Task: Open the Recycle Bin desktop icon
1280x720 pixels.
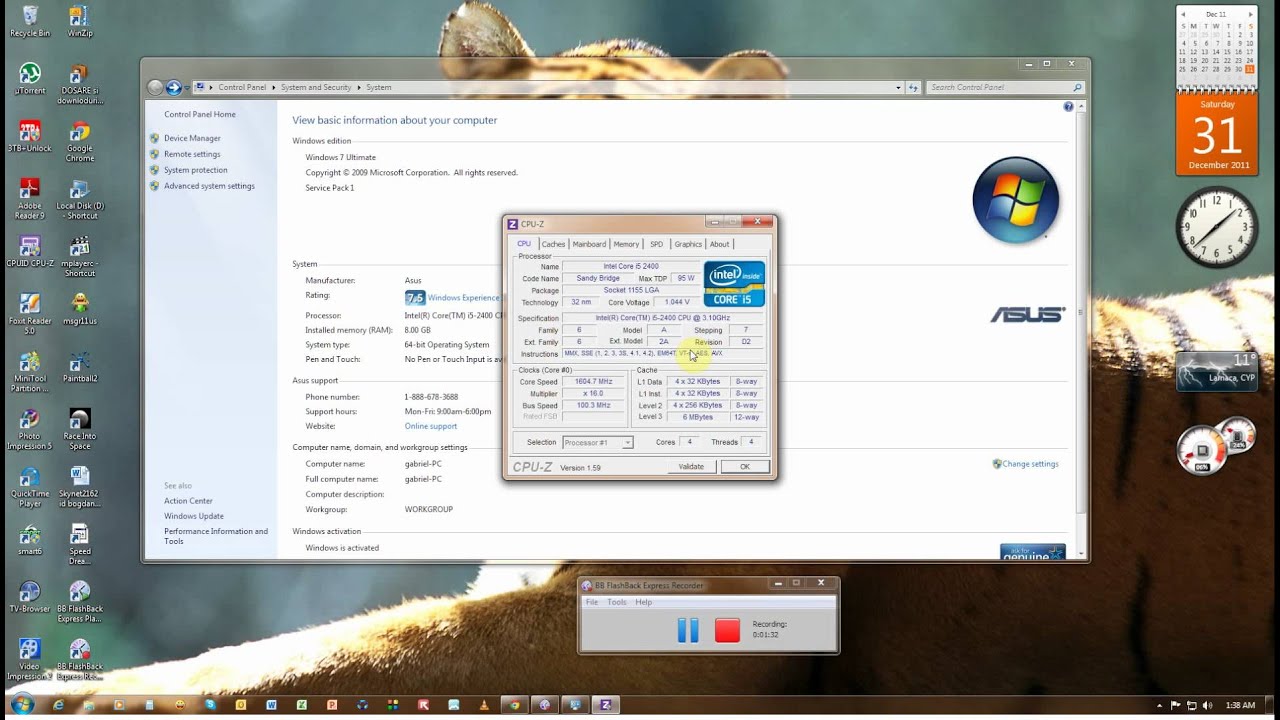Action: pyautogui.click(x=29, y=20)
